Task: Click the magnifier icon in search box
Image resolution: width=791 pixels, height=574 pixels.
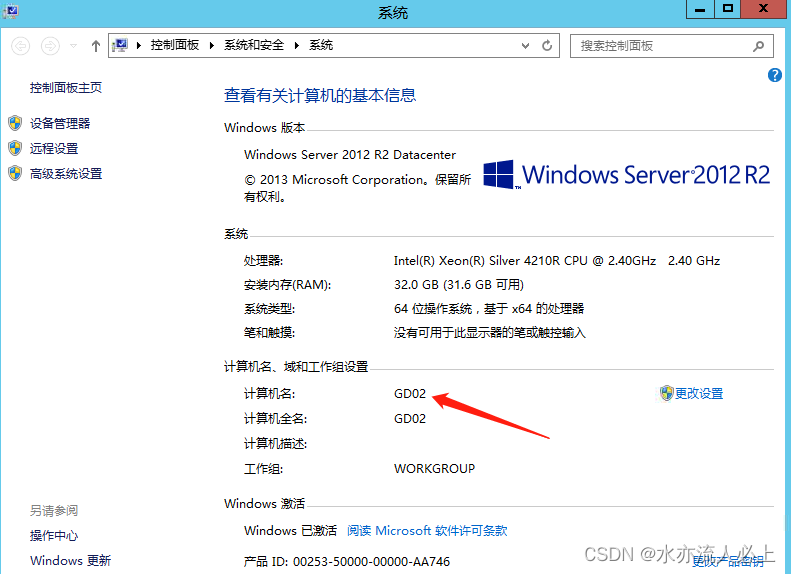Action: point(759,46)
